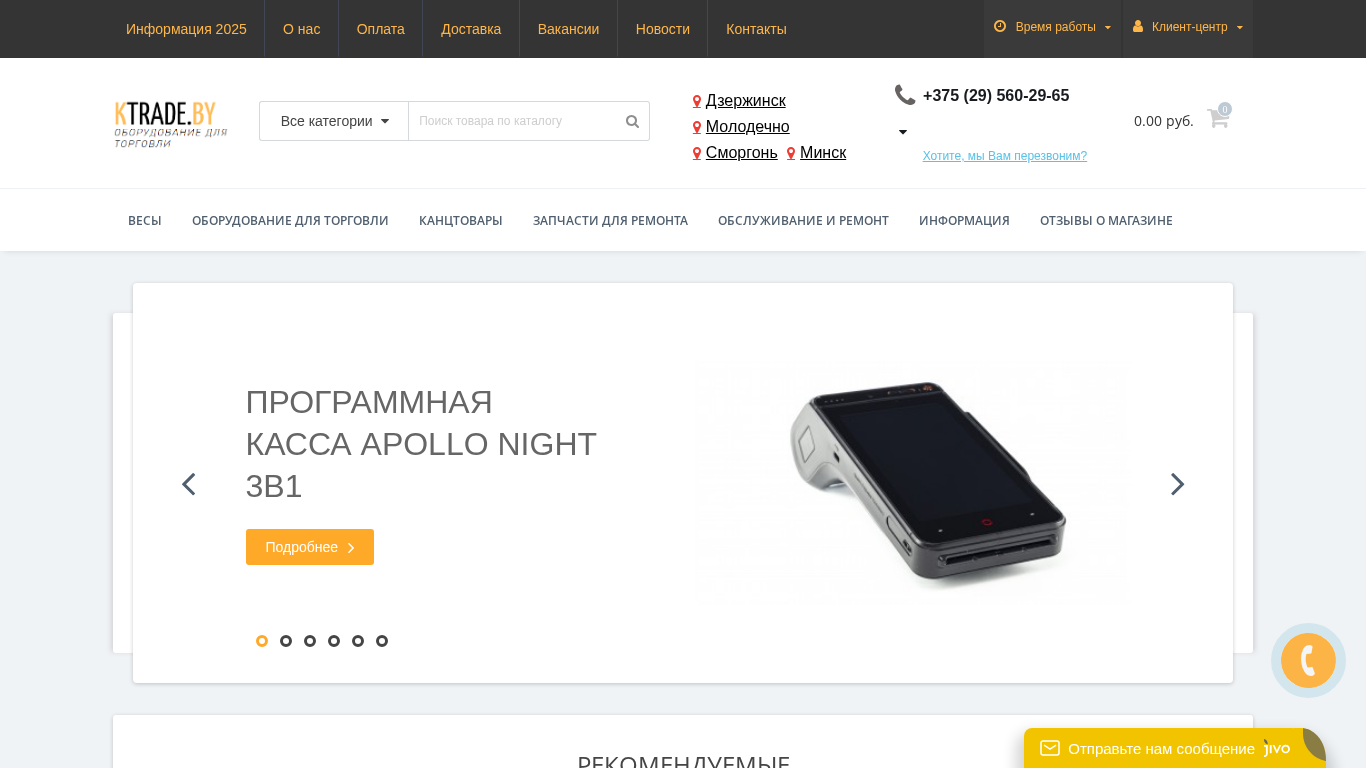Open the Время работы dropdown

point(1052,28)
